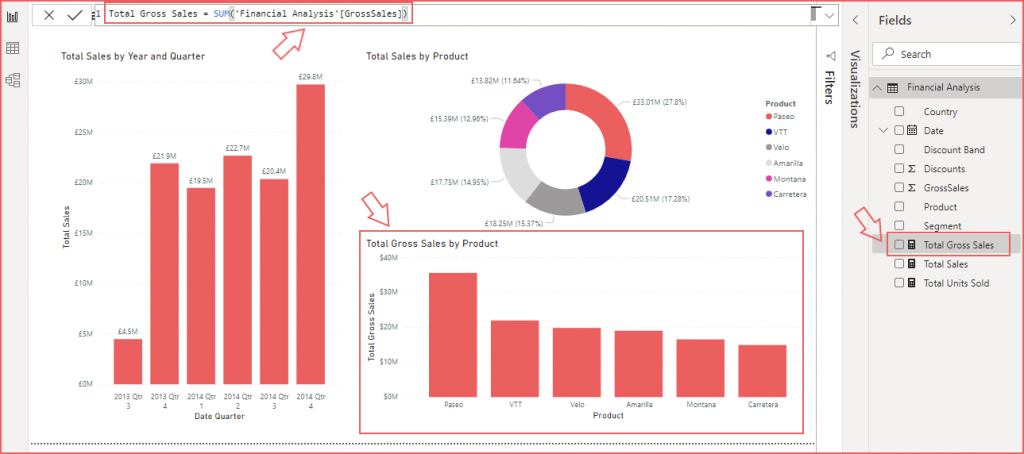Enable the Total Gross Sales checkbox

pyautogui.click(x=899, y=245)
